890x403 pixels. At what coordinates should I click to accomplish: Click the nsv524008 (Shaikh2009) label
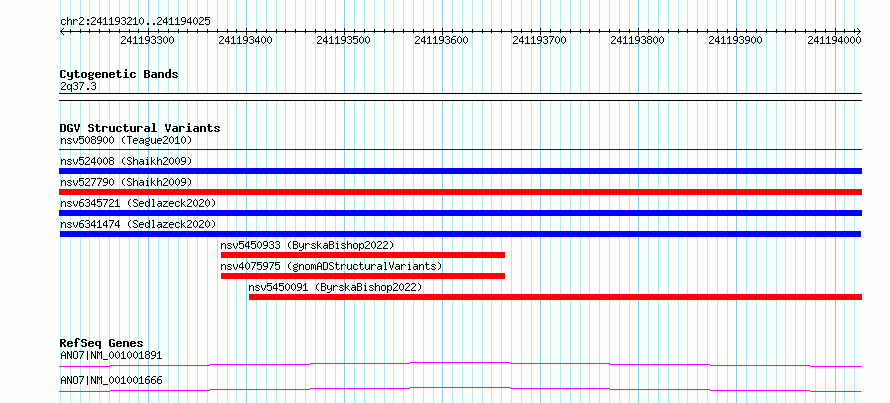(x=126, y=161)
